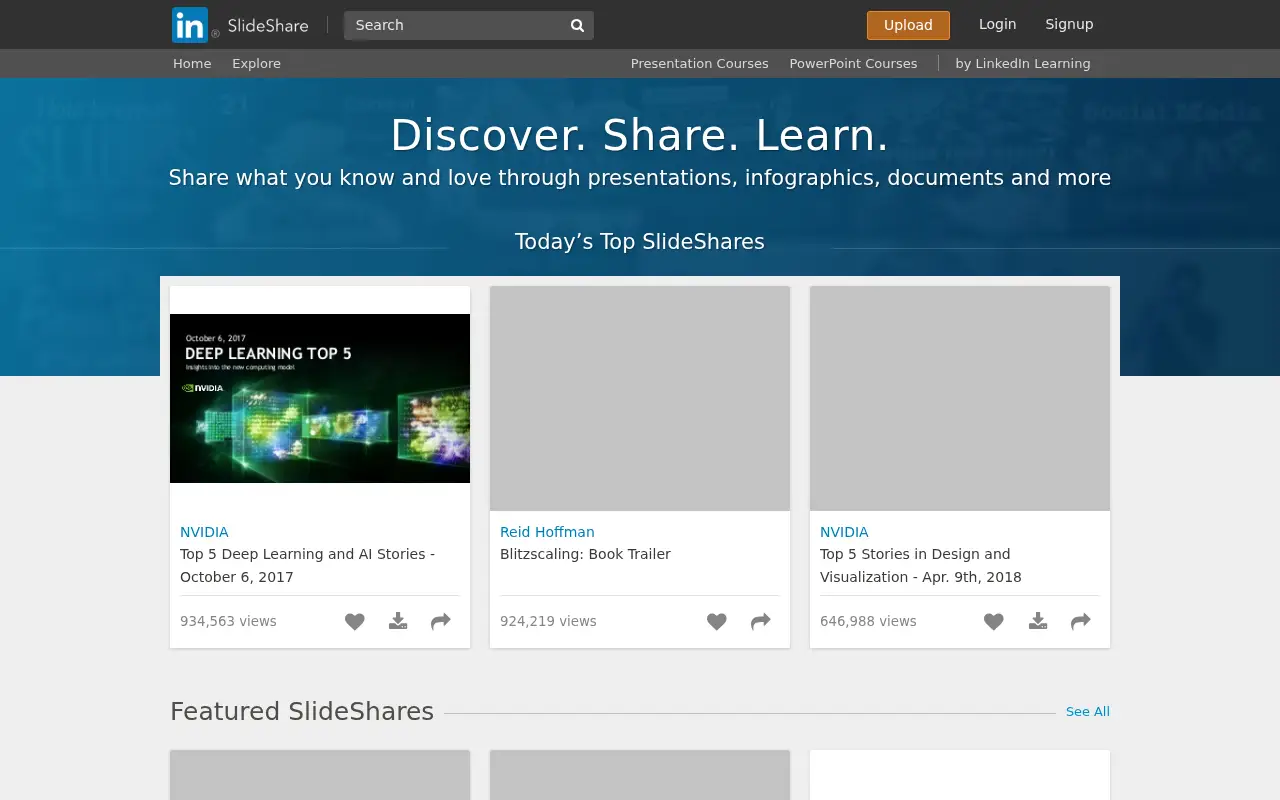The width and height of the screenshot is (1280, 800).
Task: Open title 'Top 5 Stories in Design and Visualization'
Action: coord(921,565)
